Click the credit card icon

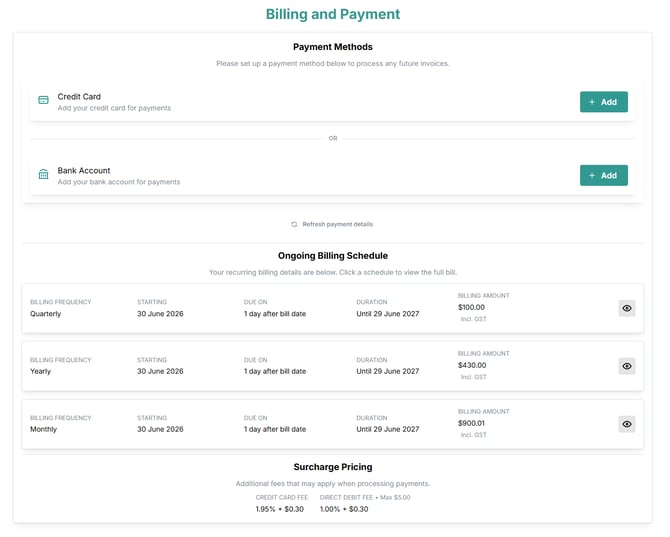pos(43,100)
